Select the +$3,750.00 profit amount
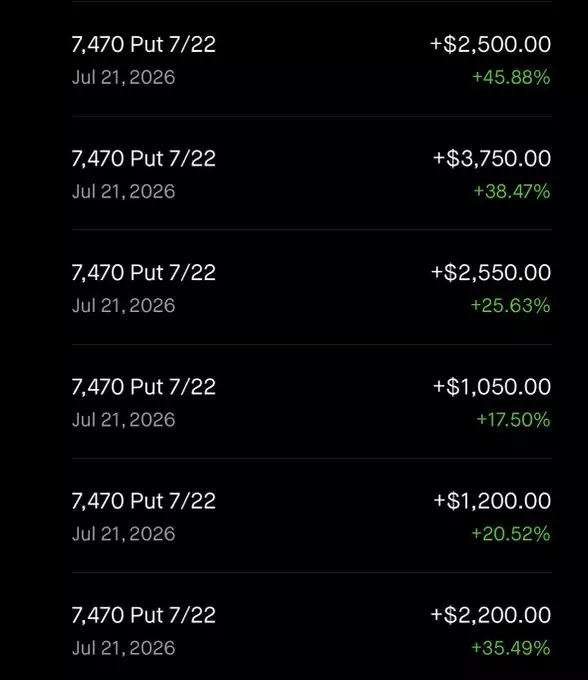The width and height of the screenshot is (588, 680). (492, 158)
